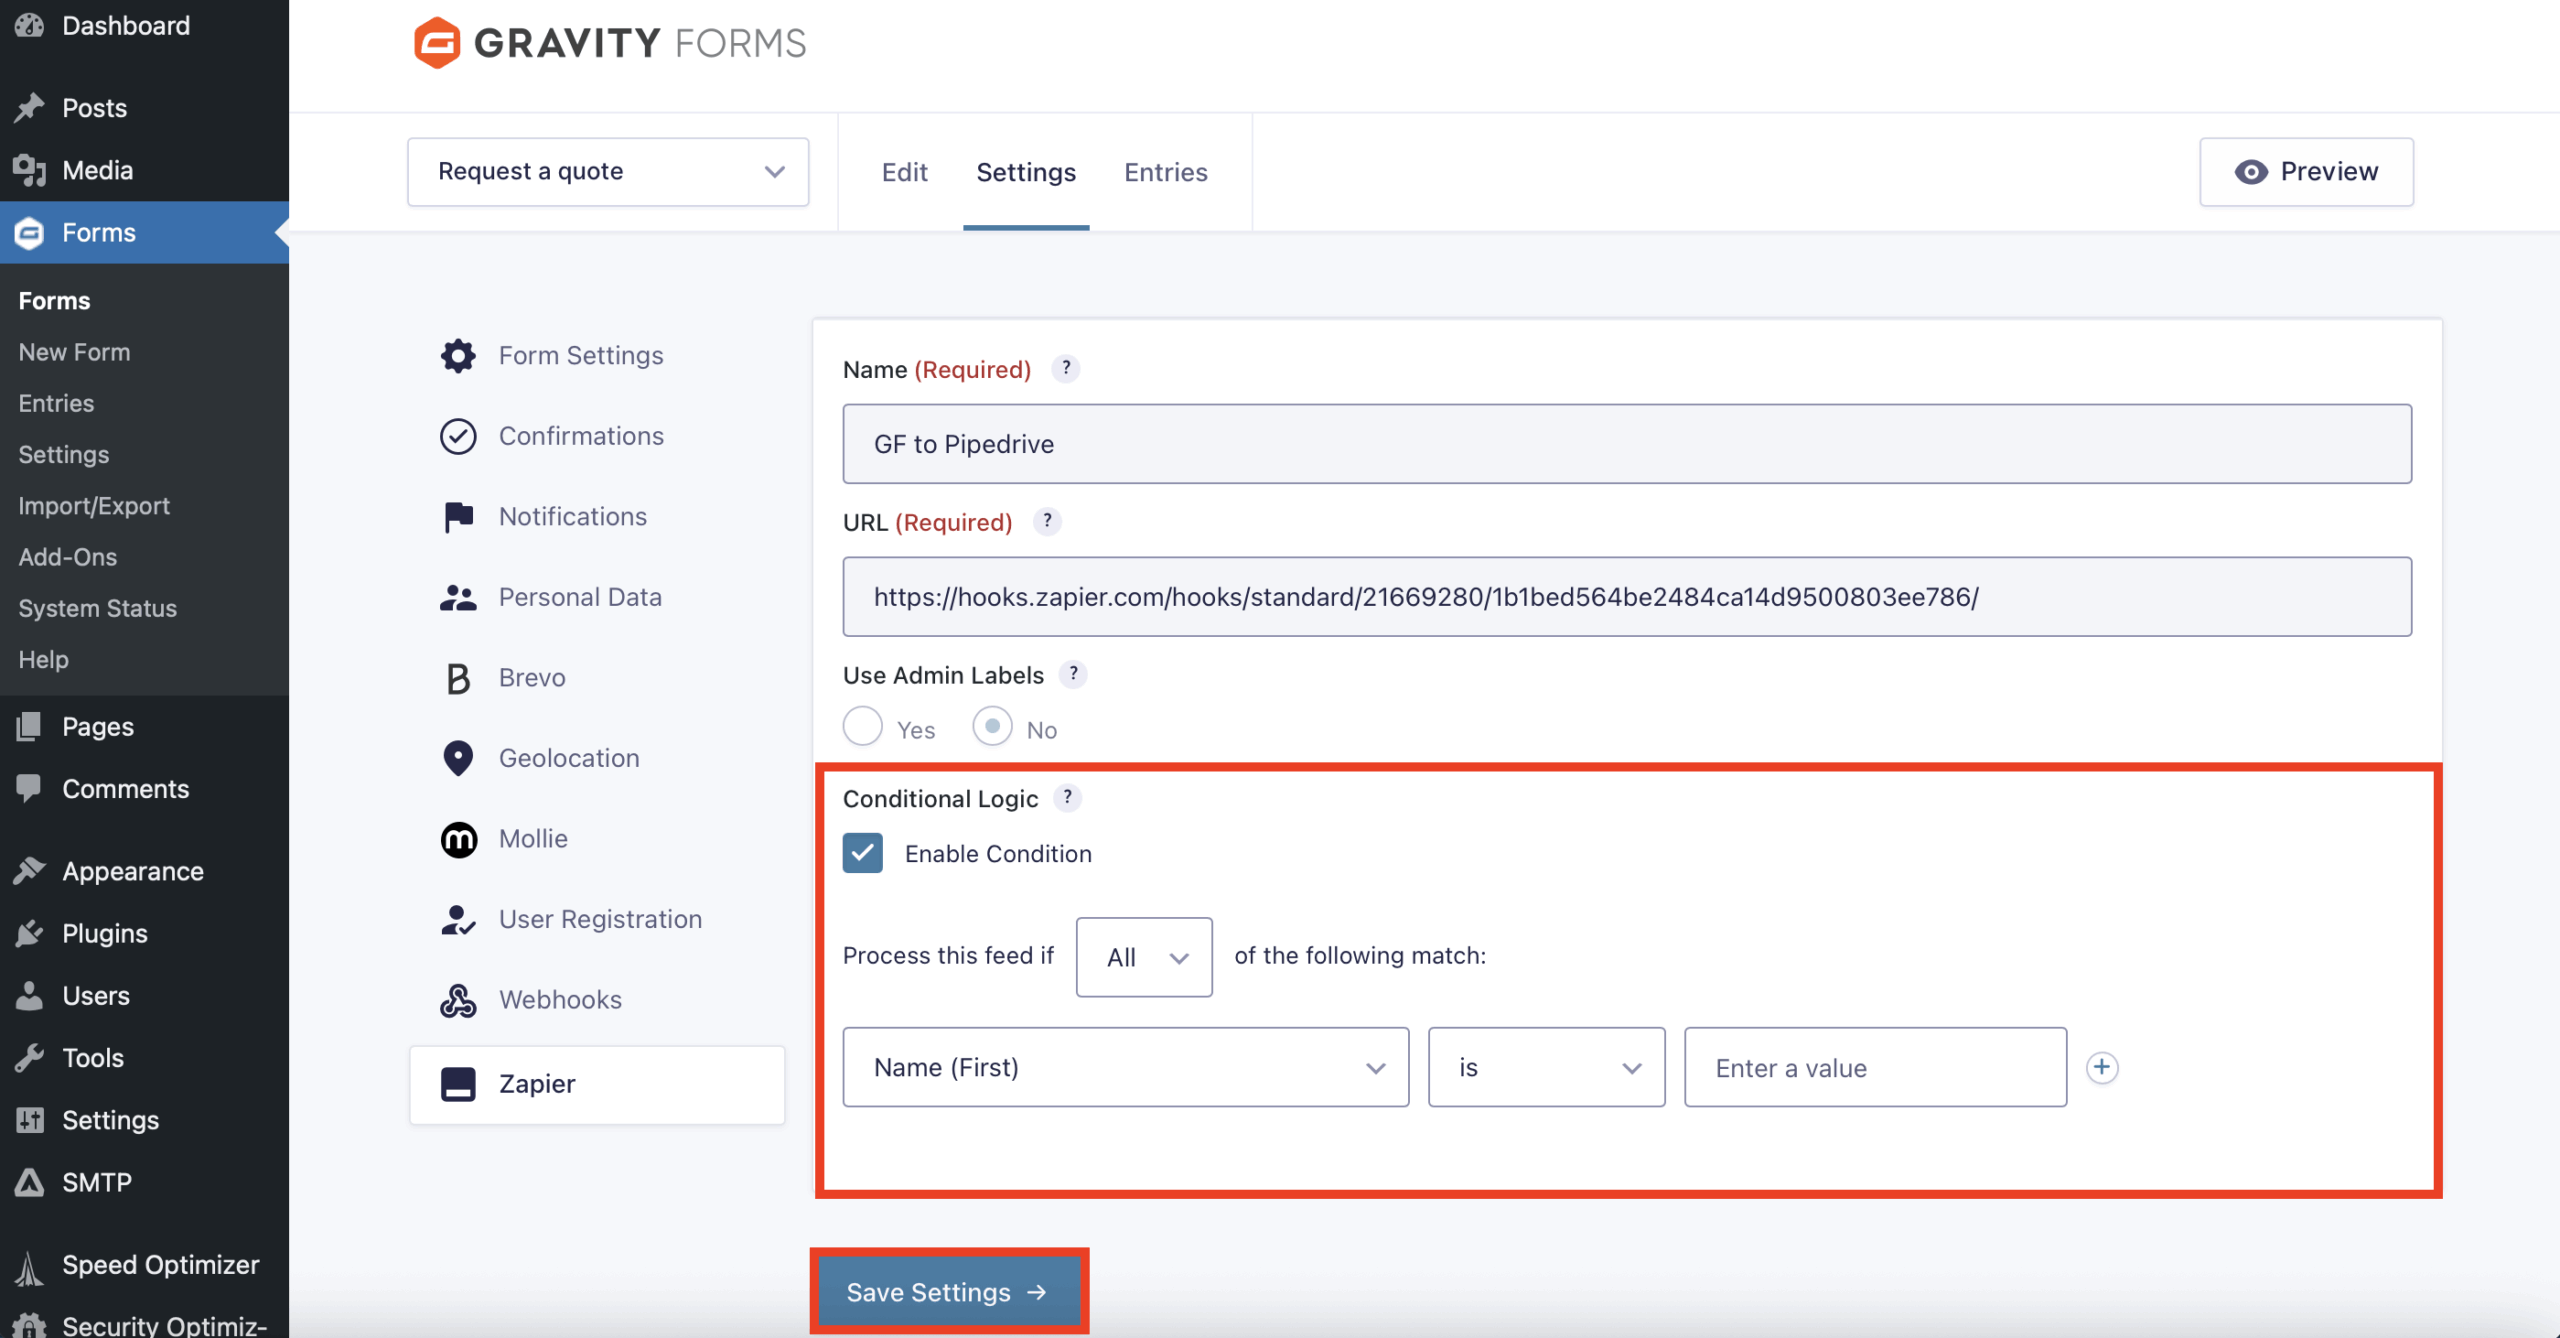Click the Notifications flag icon
Viewport: 2560px width, 1338px height.
(458, 517)
